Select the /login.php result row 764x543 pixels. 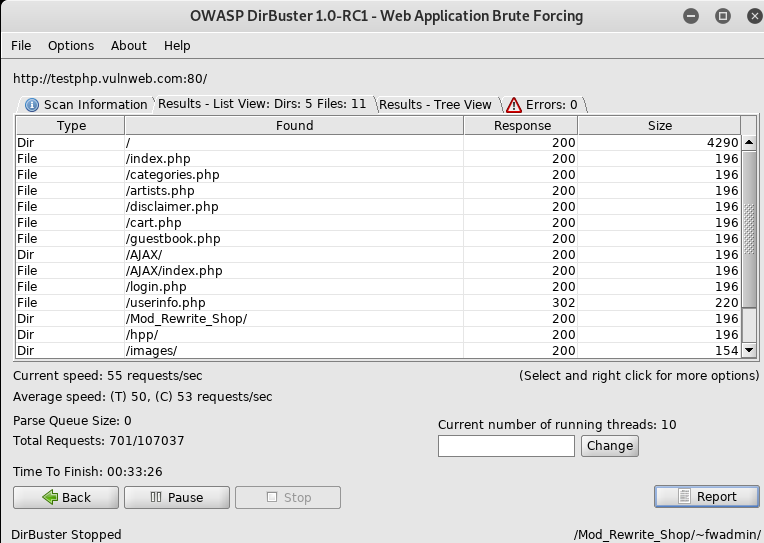click(x=378, y=287)
